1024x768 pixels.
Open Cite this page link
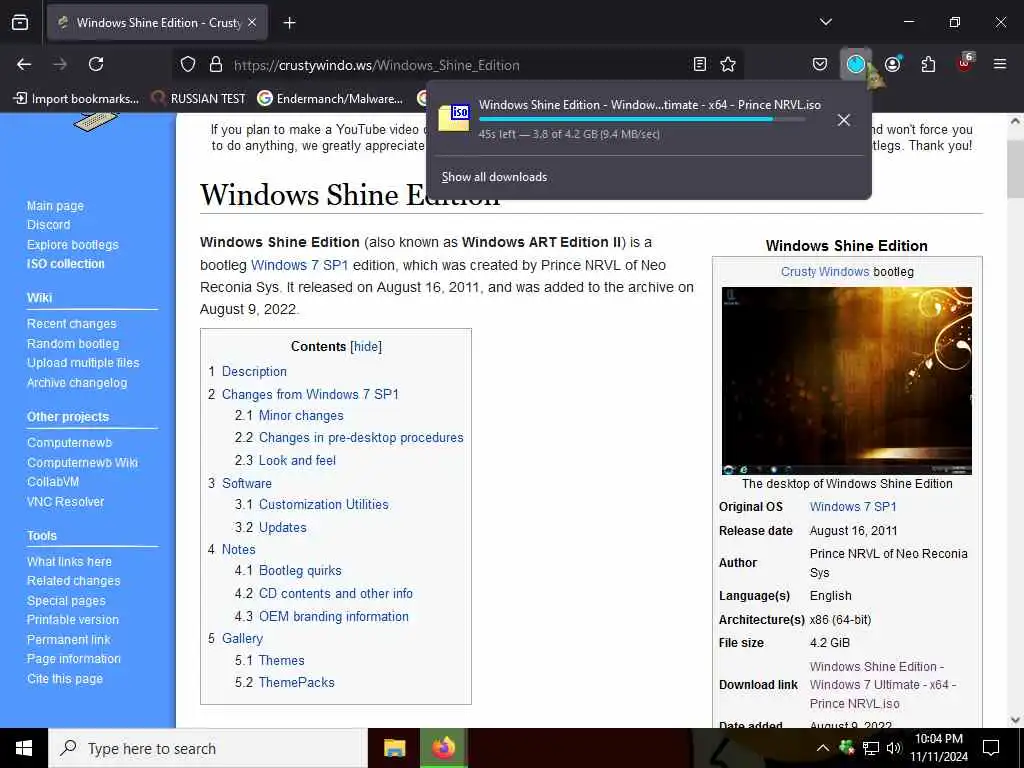tap(65, 679)
